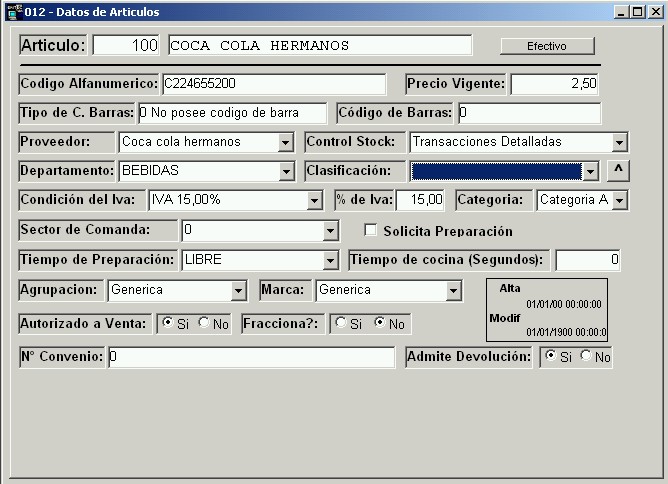
Task: Expand the Sector de Comanda dropdown
Action: pyautogui.click(x=331, y=230)
